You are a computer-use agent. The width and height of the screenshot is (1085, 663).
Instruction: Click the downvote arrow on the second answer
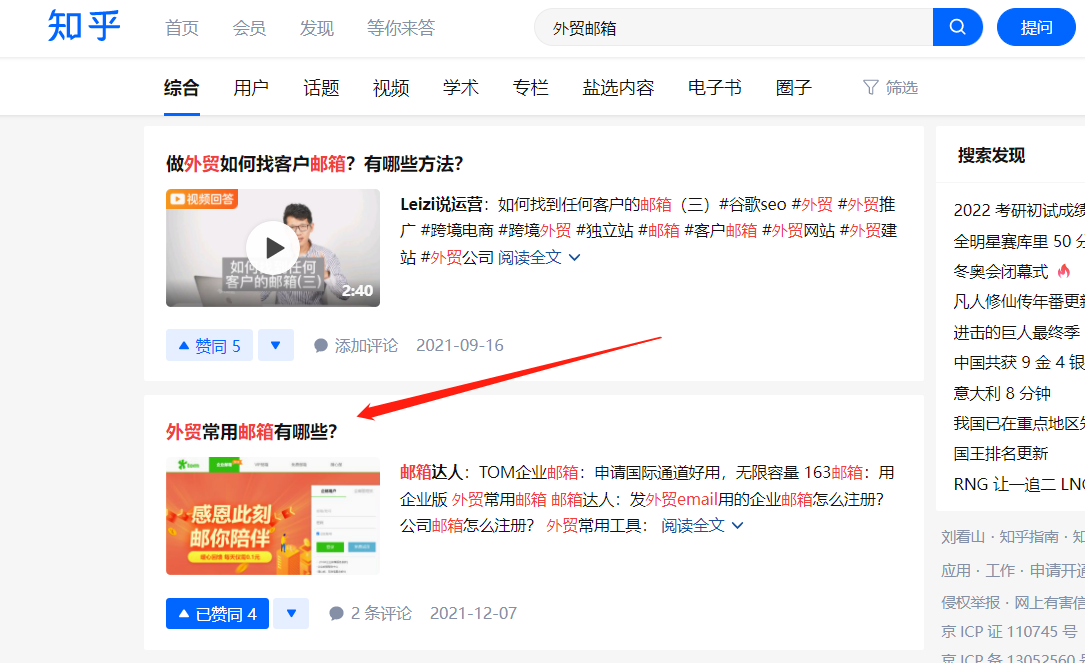pos(291,613)
